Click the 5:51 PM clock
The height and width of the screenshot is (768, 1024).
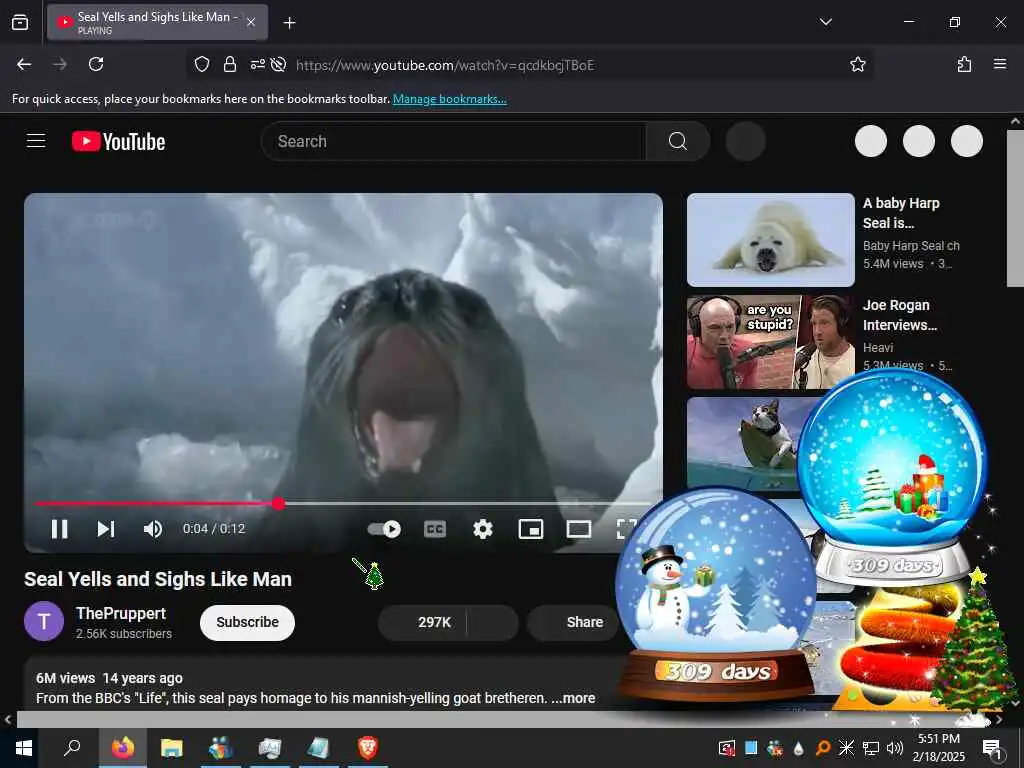938,739
